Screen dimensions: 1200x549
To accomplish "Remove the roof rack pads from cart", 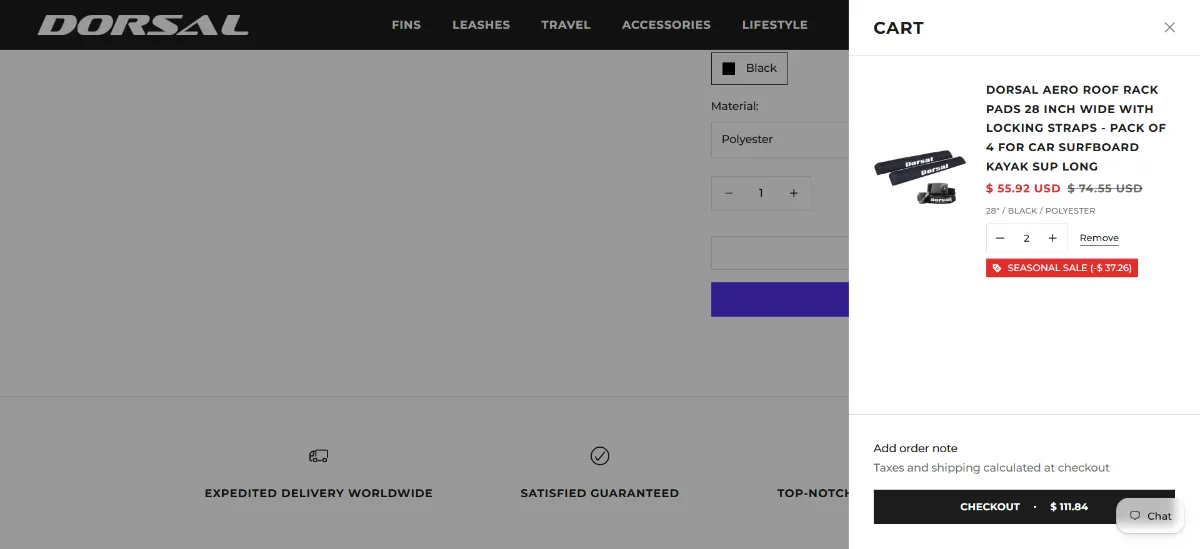I will [x=1099, y=238].
